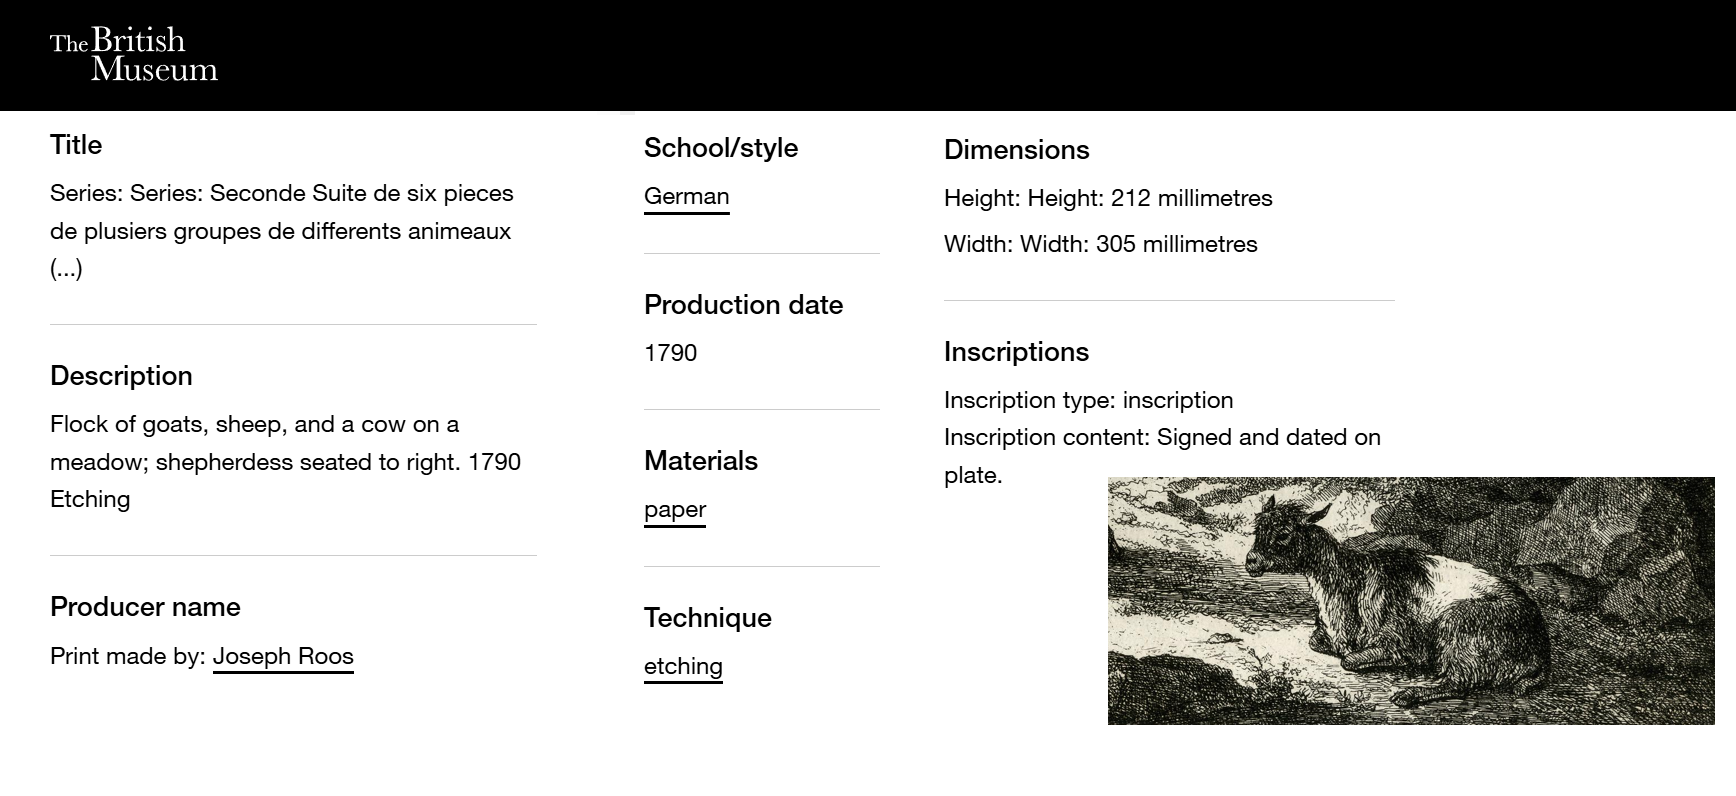Click the Width 305 millimetres text
The width and height of the screenshot is (1736, 796).
point(1100,244)
